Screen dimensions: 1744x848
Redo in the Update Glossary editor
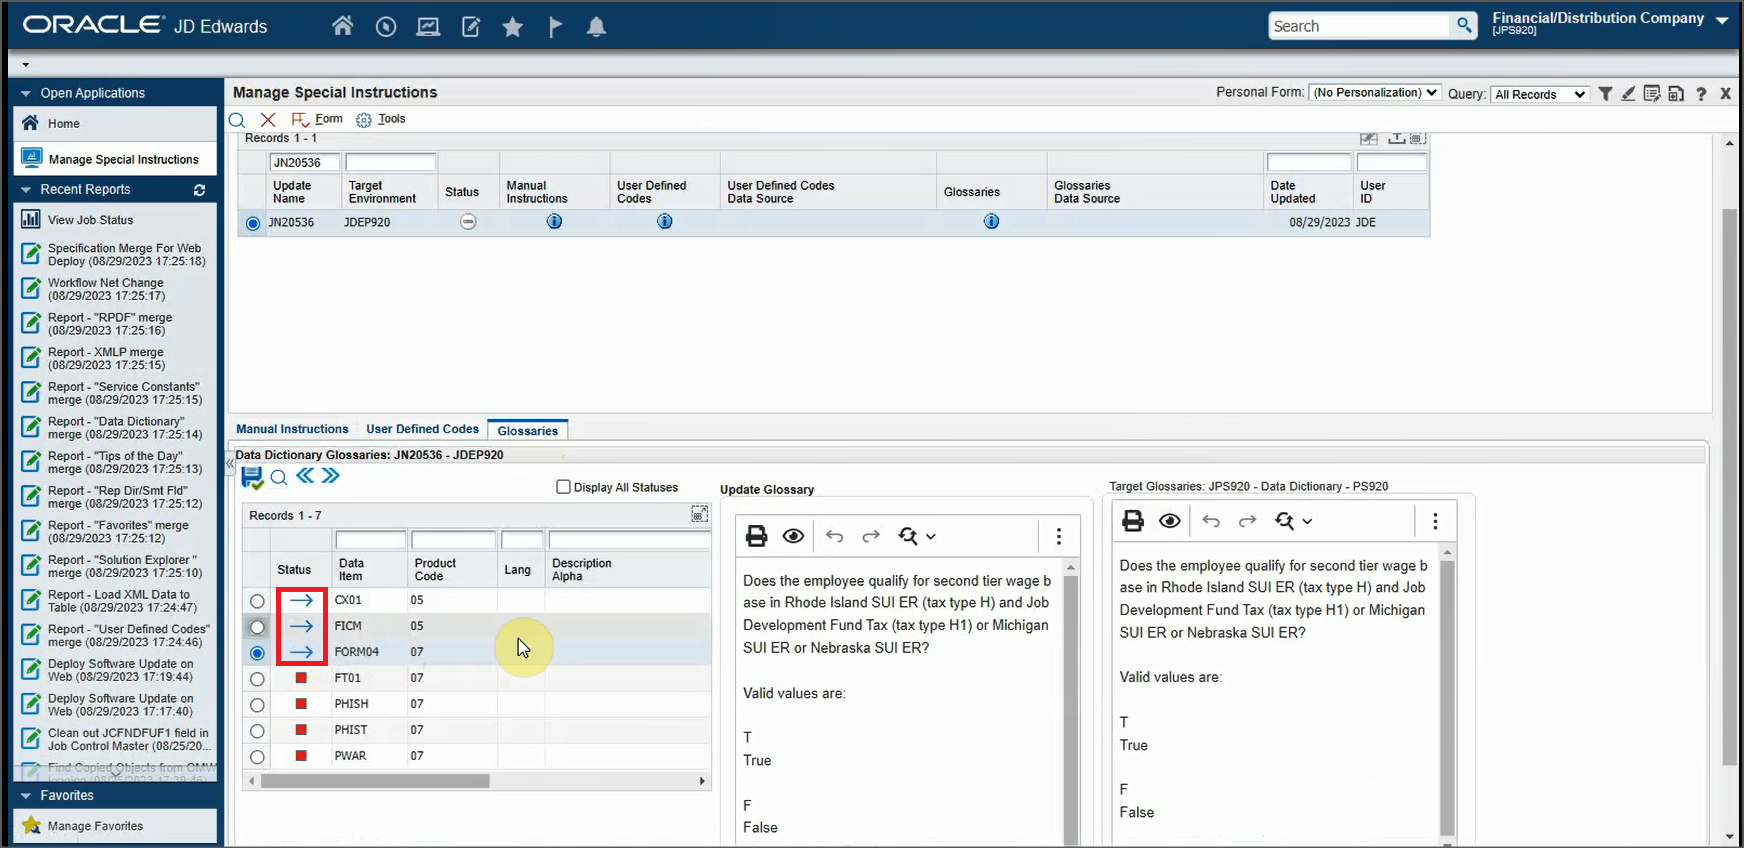pos(871,537)
